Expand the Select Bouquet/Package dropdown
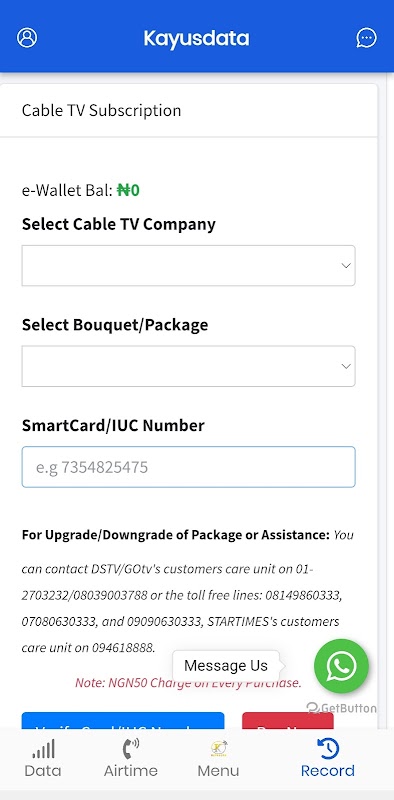The image size is (394, 800). click(x=188, y=366)
